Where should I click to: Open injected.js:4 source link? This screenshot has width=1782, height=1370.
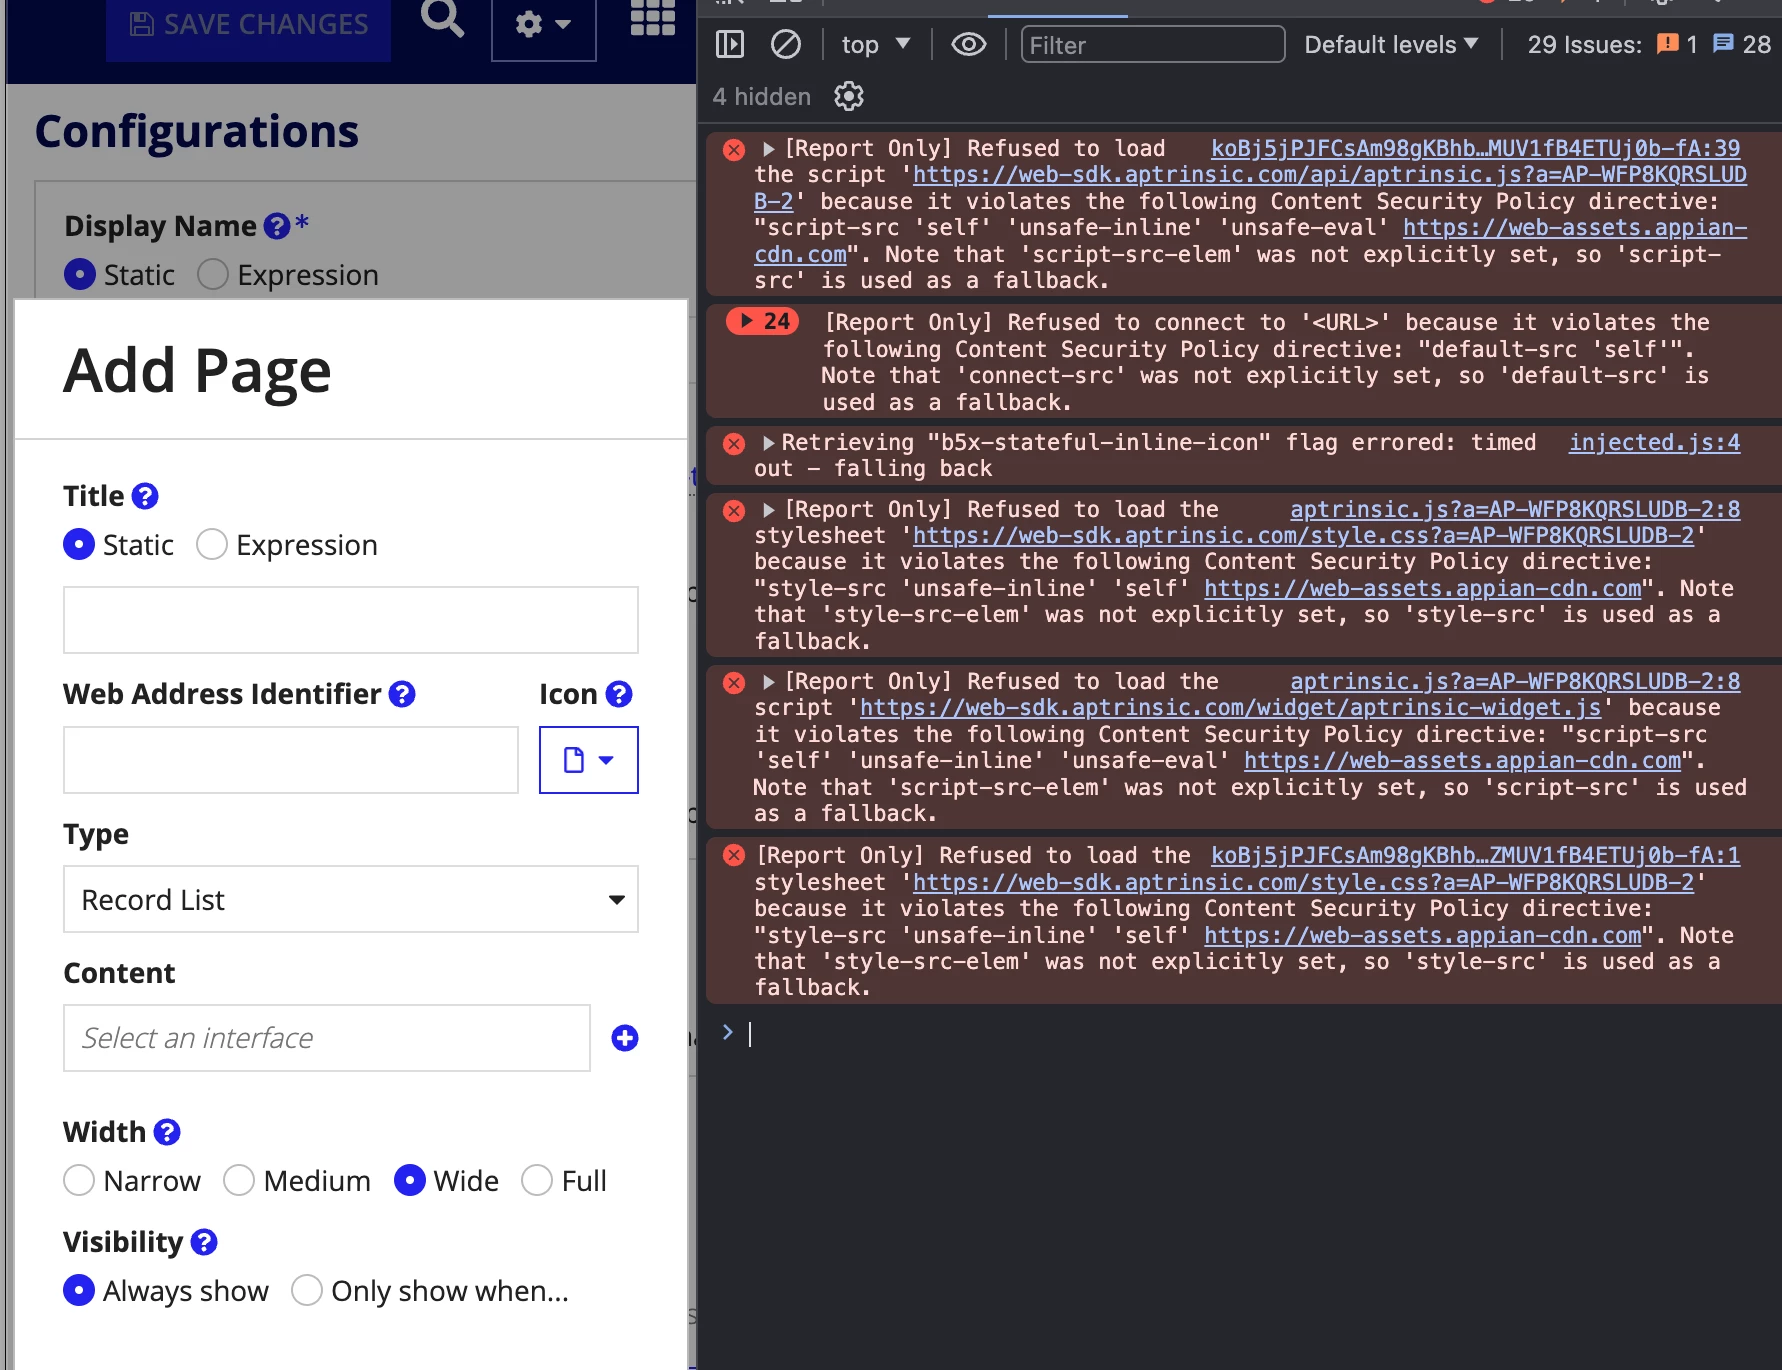tap(1654, 442)
